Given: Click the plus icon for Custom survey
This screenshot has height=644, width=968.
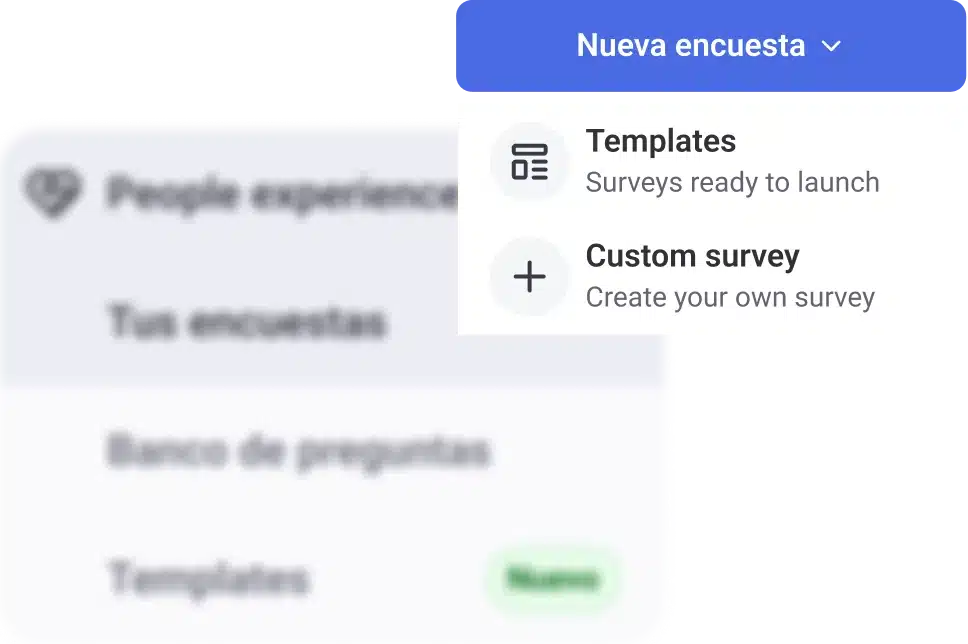Looking at the screenshot, I should [529, 276].
